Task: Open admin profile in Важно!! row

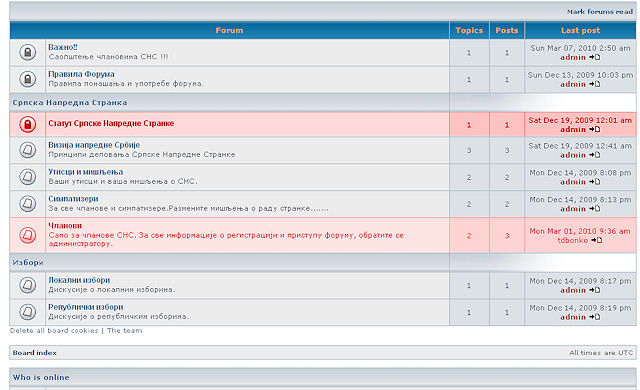Action: [x=573, y=57]
